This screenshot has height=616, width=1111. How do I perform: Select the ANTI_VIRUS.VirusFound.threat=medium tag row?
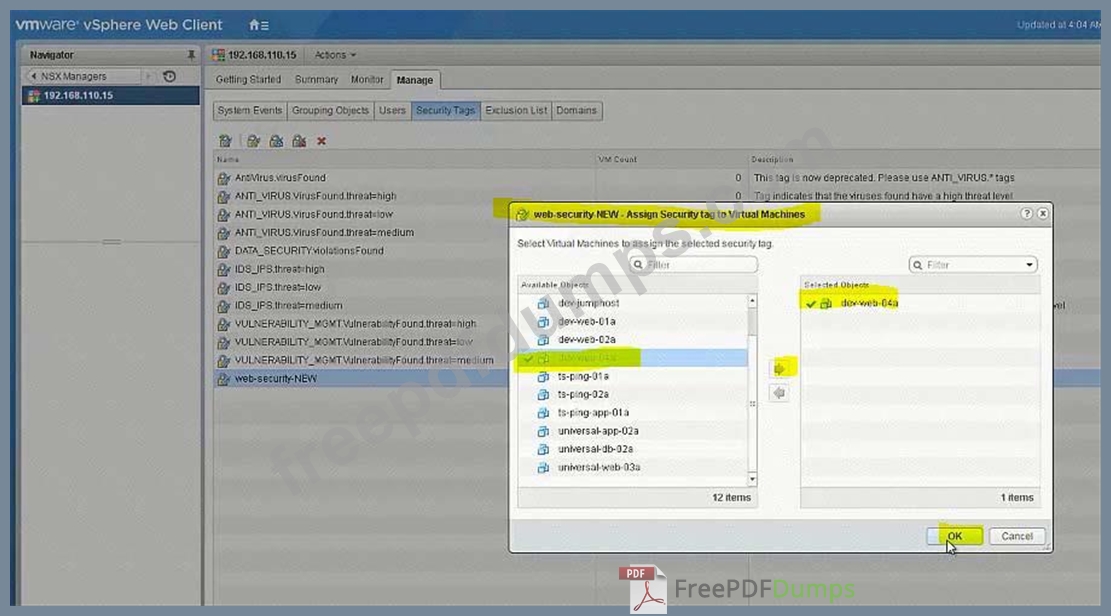(325, 233)
